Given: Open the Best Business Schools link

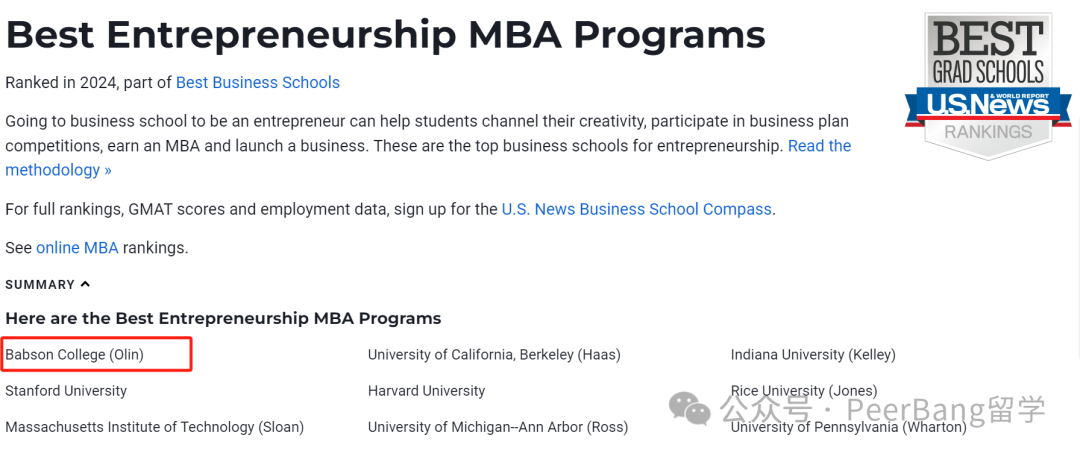Looking at the screenshot, I should coord(258,83).
